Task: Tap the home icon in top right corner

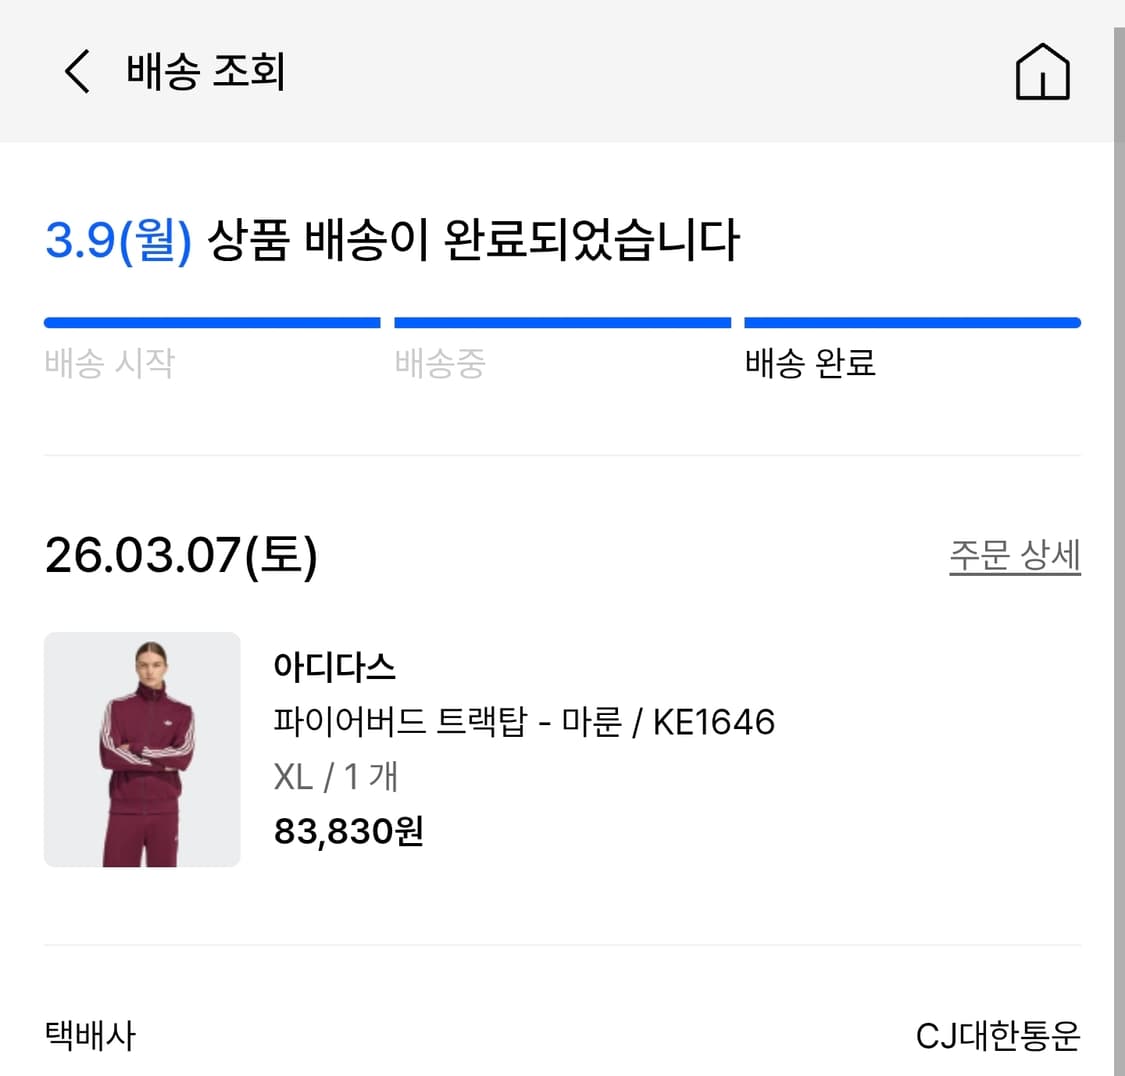Action: coord(1043,72)
